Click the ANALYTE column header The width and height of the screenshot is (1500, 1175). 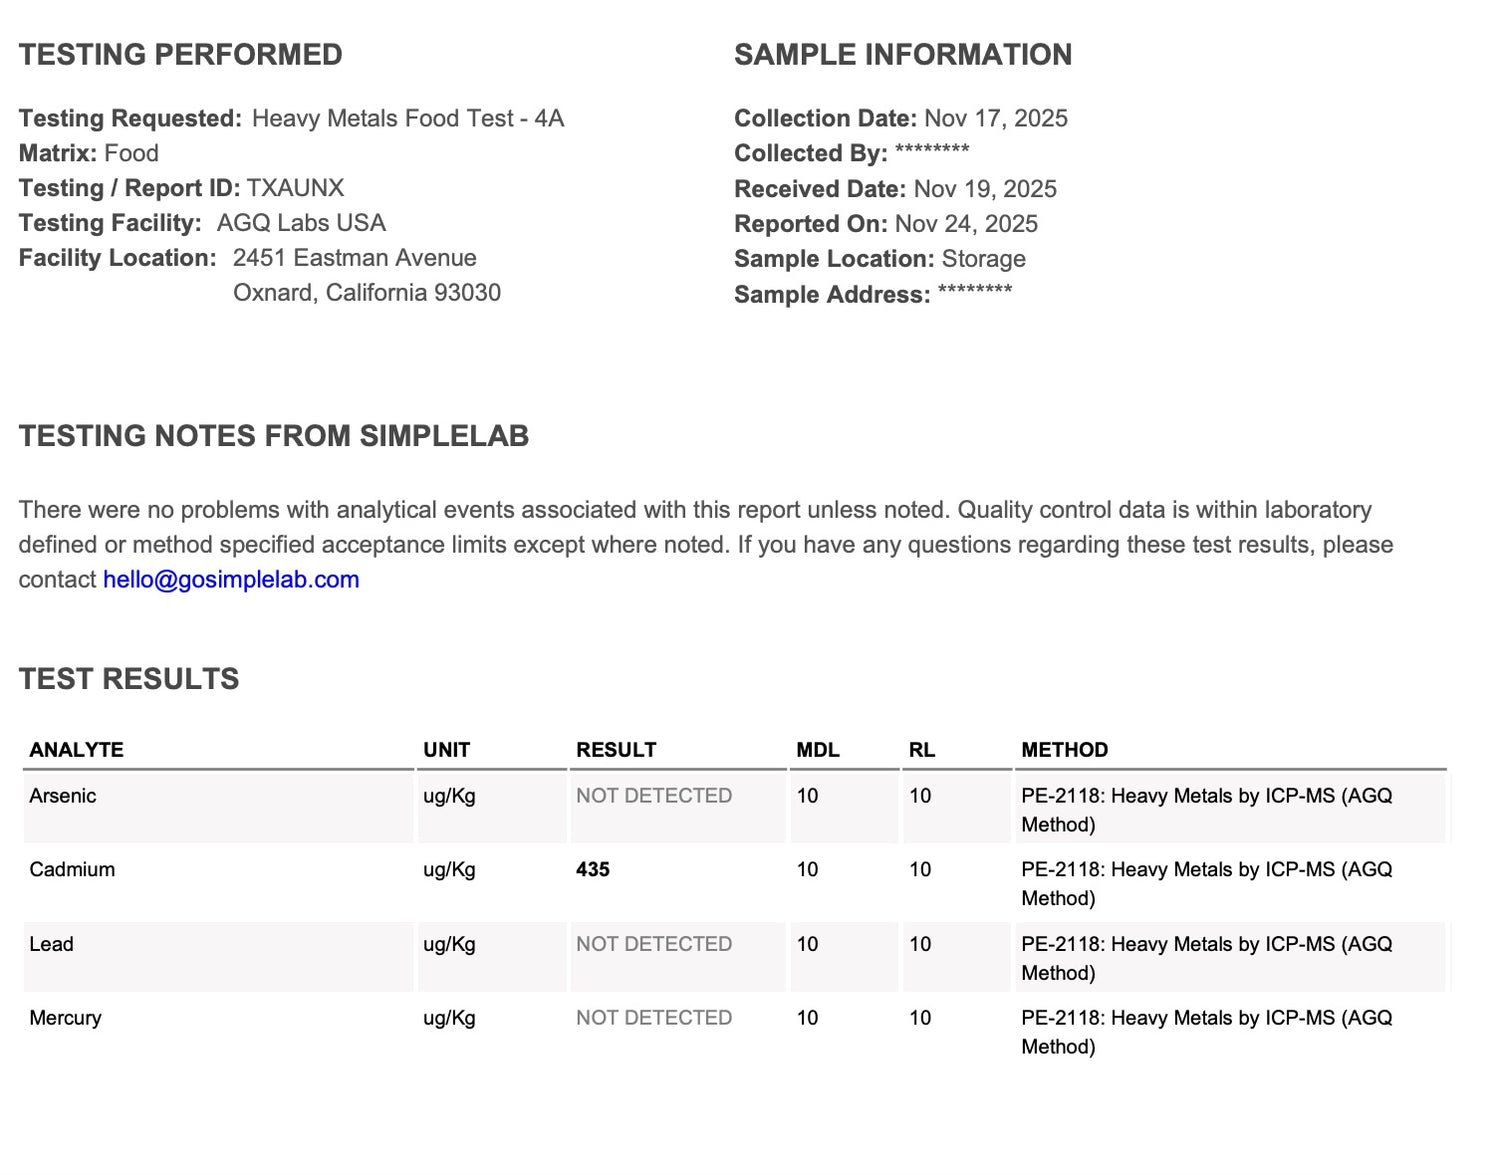(77, 750)
